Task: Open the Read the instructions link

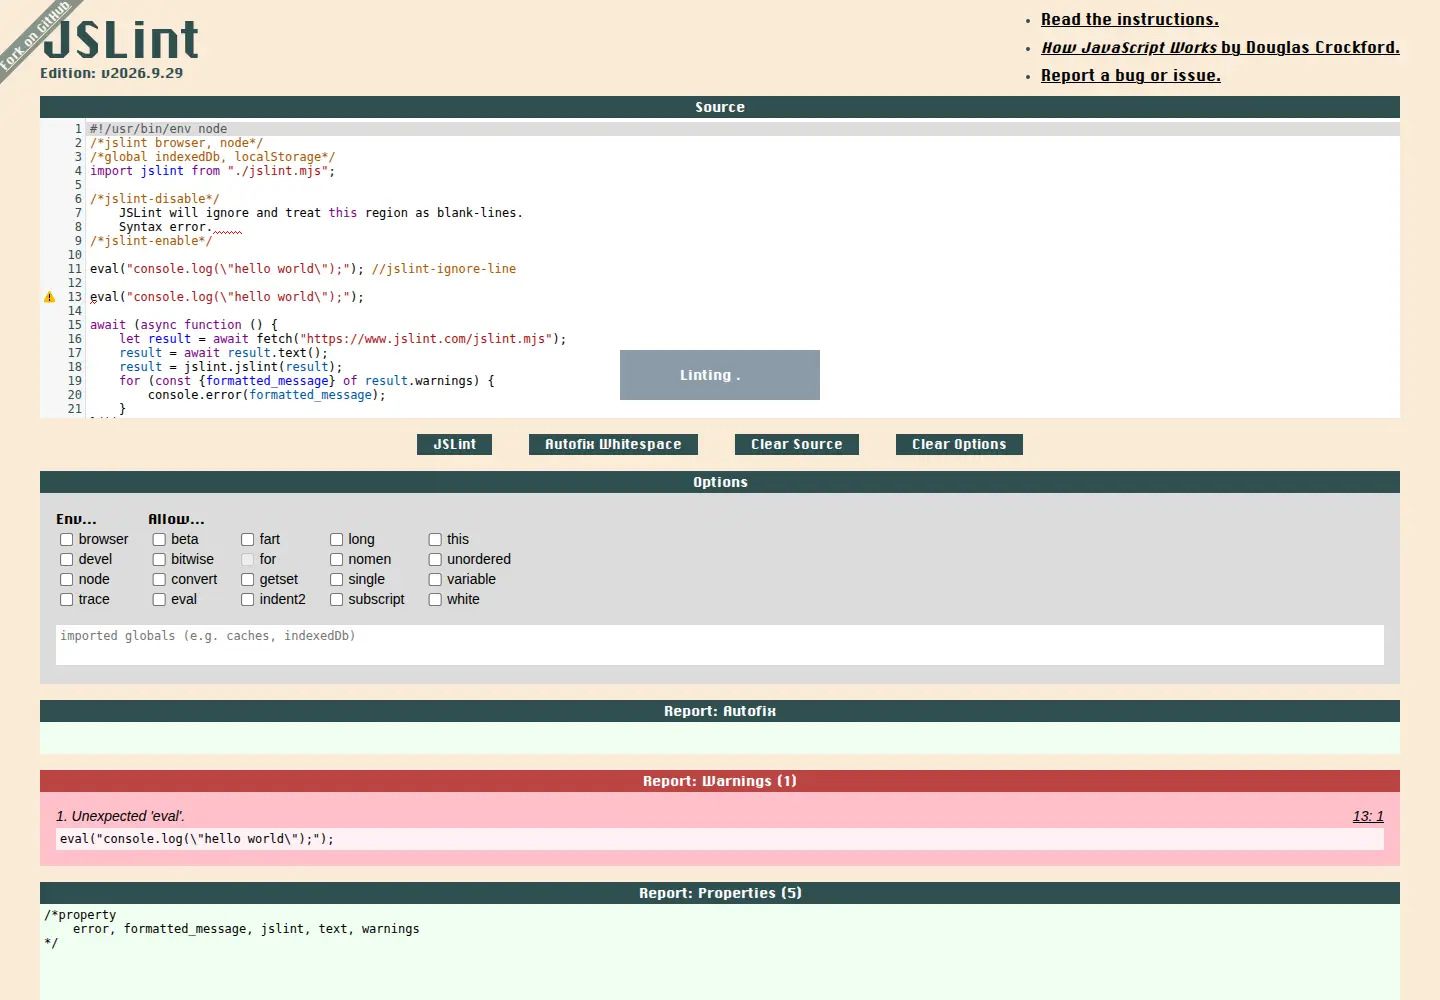Action: click(x=1130, y=19)
